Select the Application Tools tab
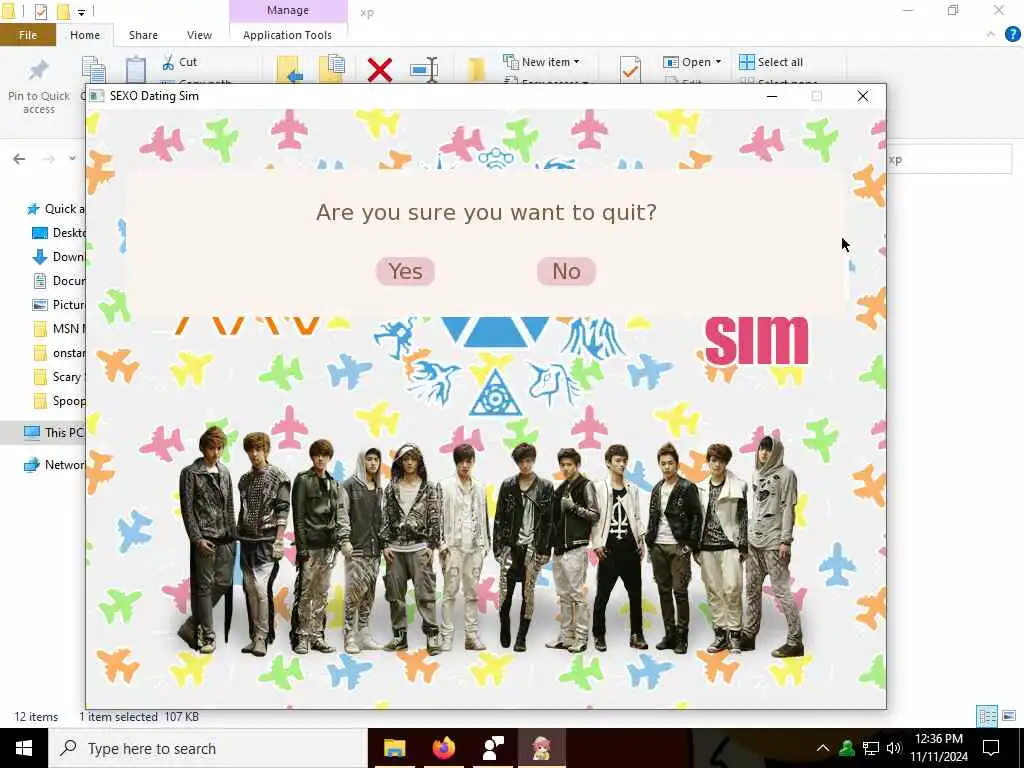Viewport: 1024px width, 768px height. point(287,35)
